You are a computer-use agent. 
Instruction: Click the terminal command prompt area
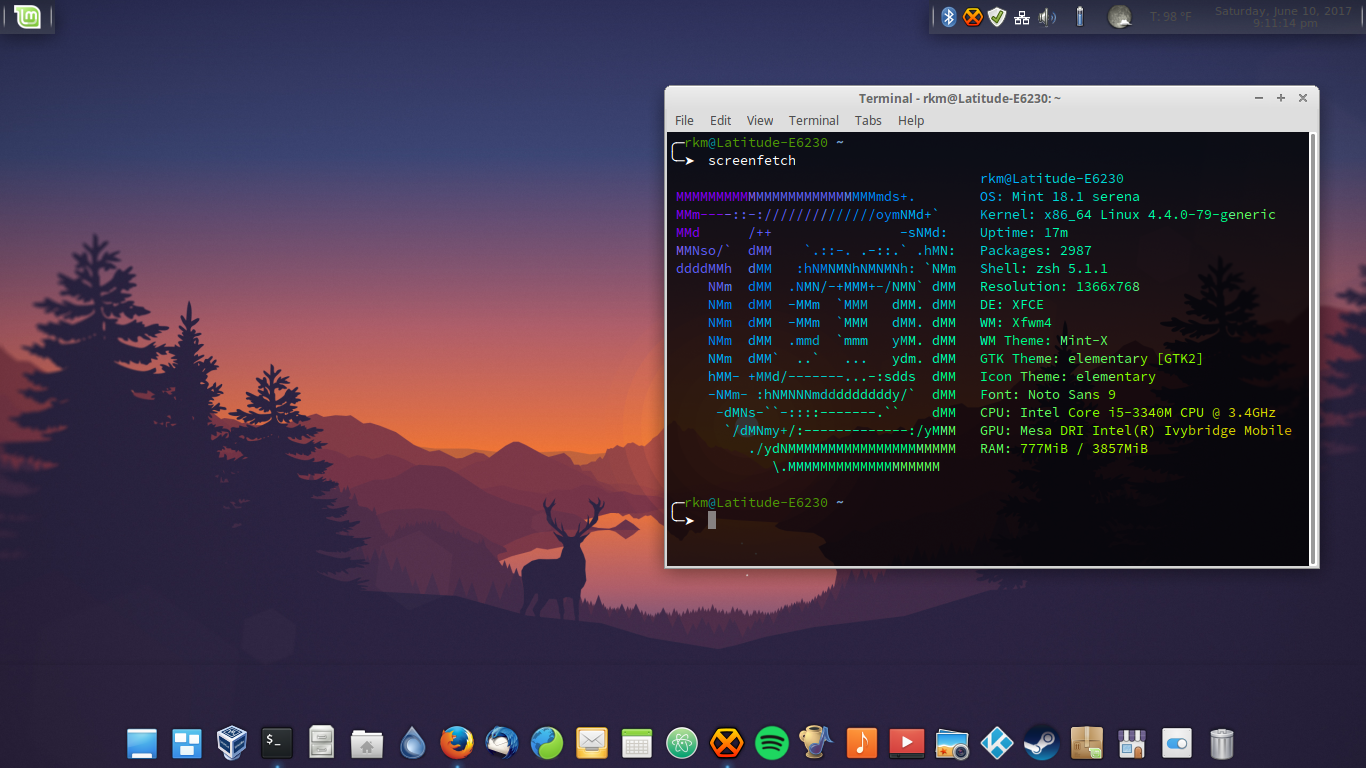[988, 519]
